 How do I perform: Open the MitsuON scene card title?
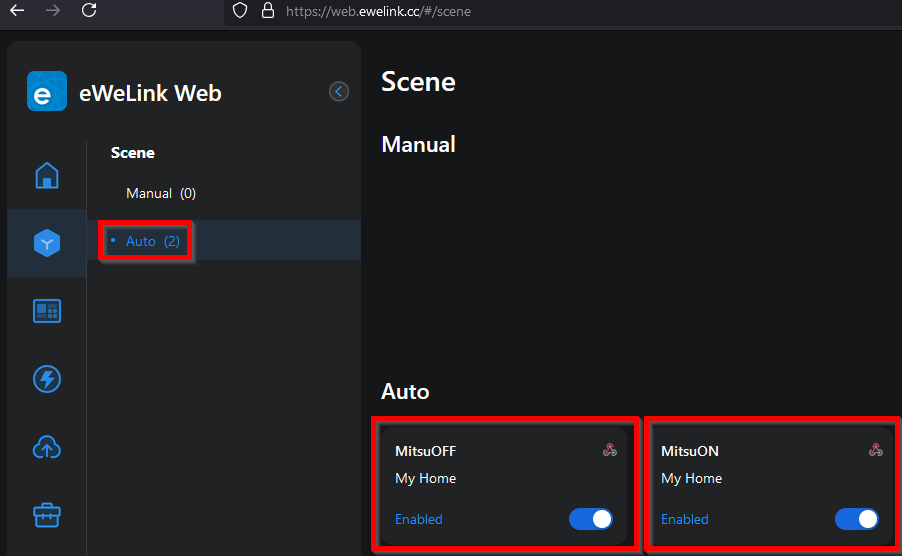690,451
